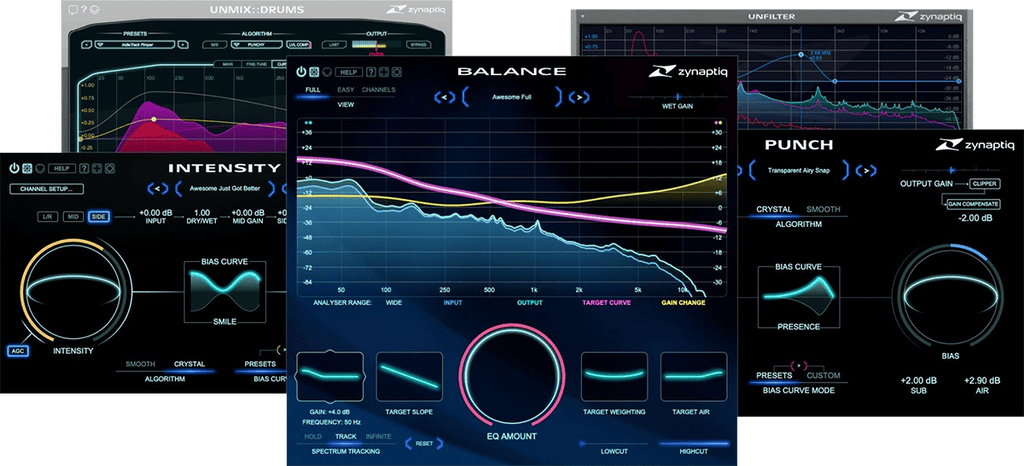Click the Bias Curve presets arrow in Punch
Screen dimensions: 1024x466
point(797,364)
